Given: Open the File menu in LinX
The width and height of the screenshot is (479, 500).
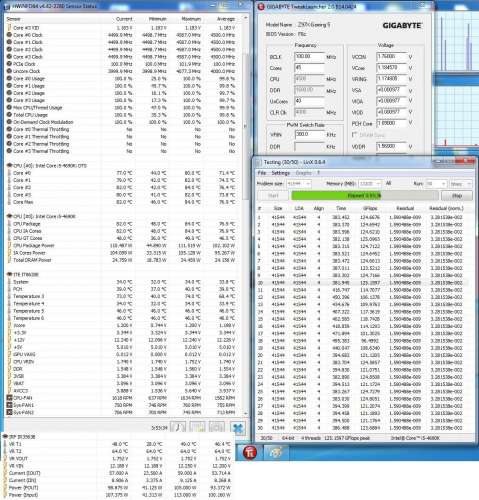Looking at the screenshot, I should coord(262,173).
